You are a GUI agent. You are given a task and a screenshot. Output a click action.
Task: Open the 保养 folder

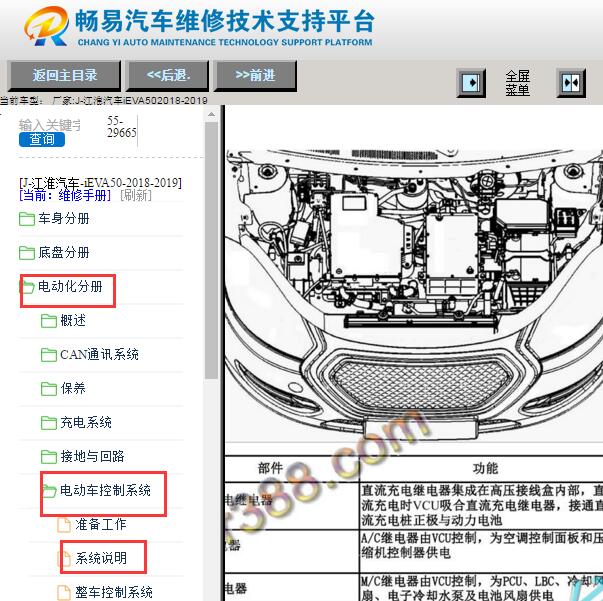pos(73,388)
